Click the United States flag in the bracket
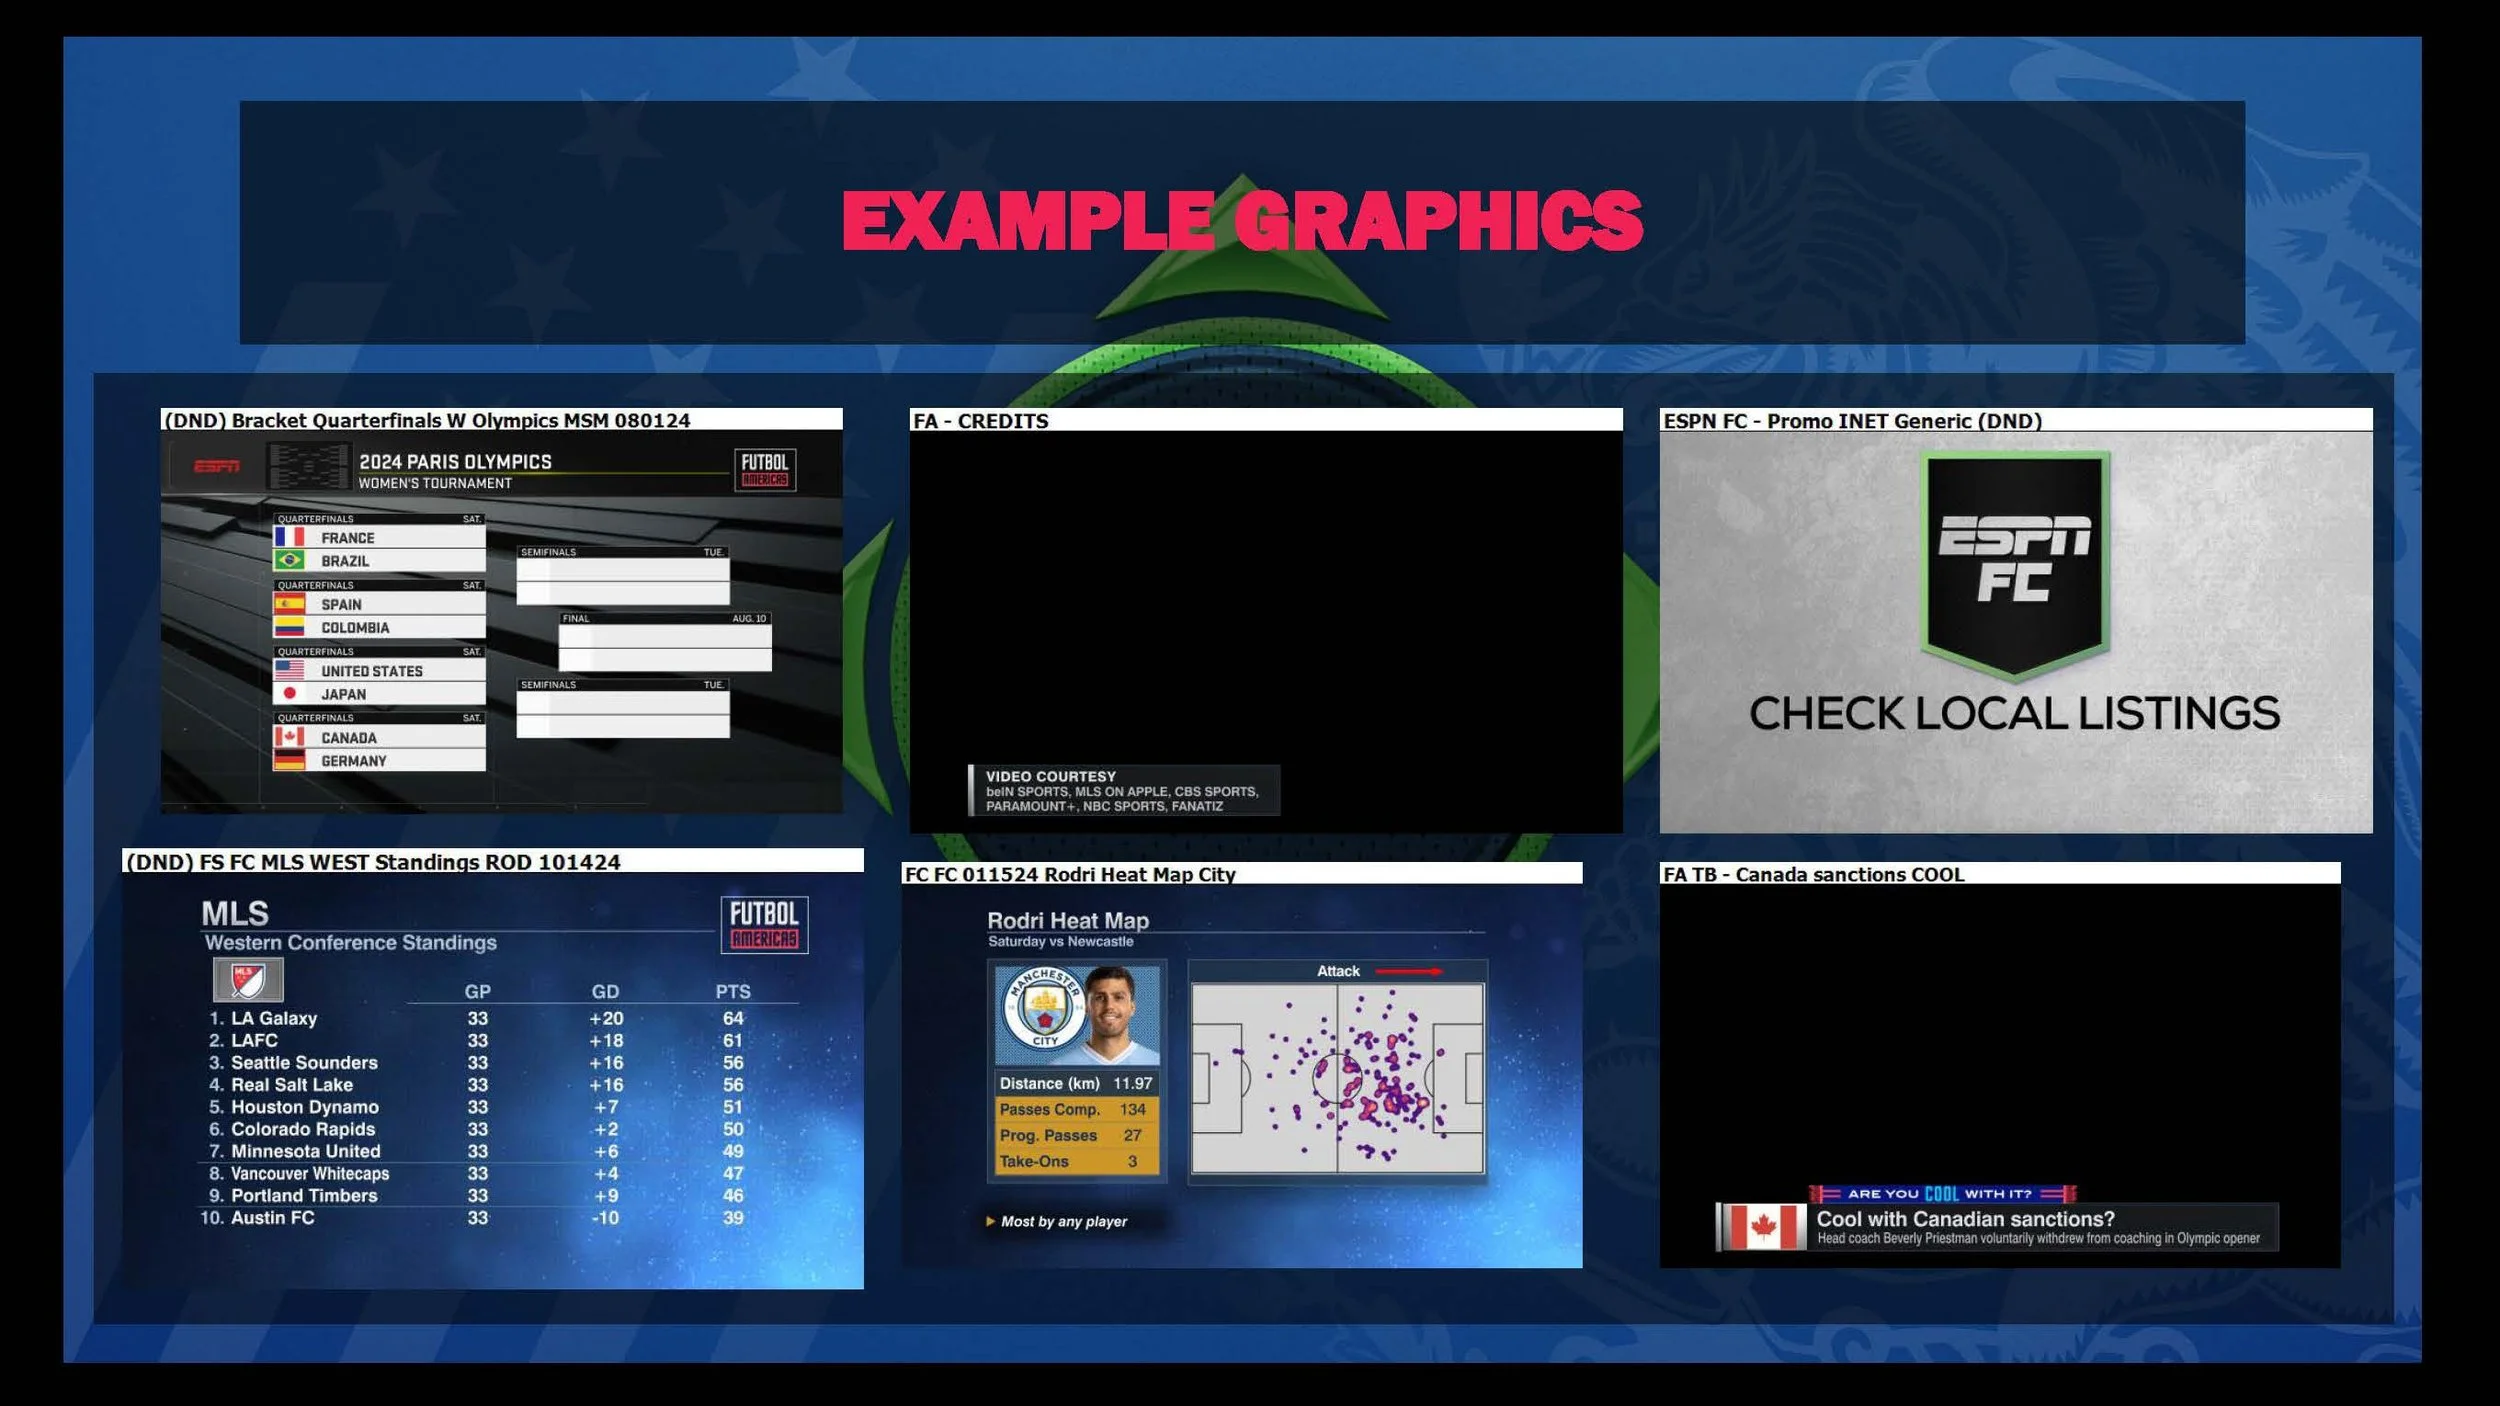This screenshot has width=2500, height=1406. (290, 670)
